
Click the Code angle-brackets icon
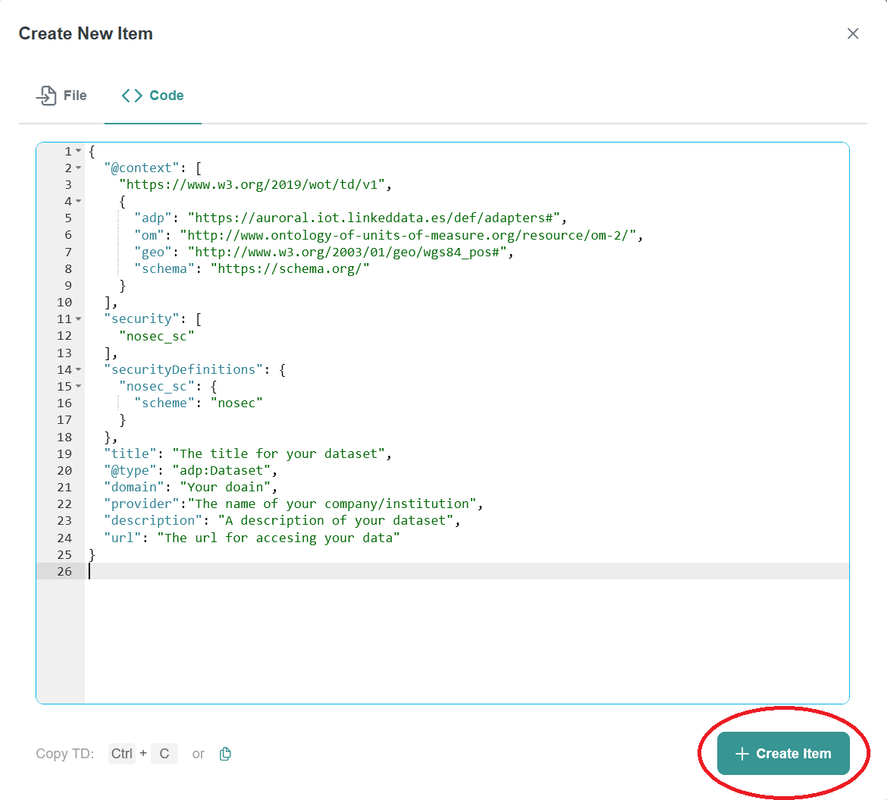tap(132, 96)
